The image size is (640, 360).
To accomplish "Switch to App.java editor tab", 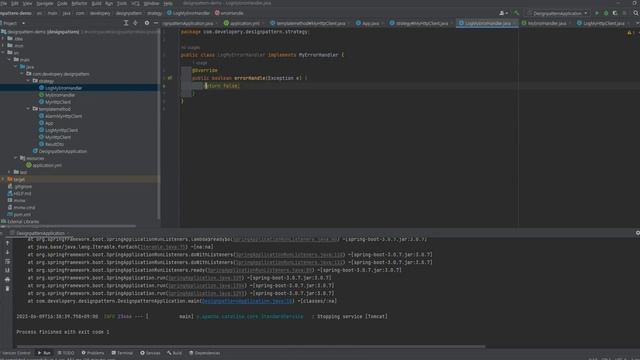I will tap(370, 23).
